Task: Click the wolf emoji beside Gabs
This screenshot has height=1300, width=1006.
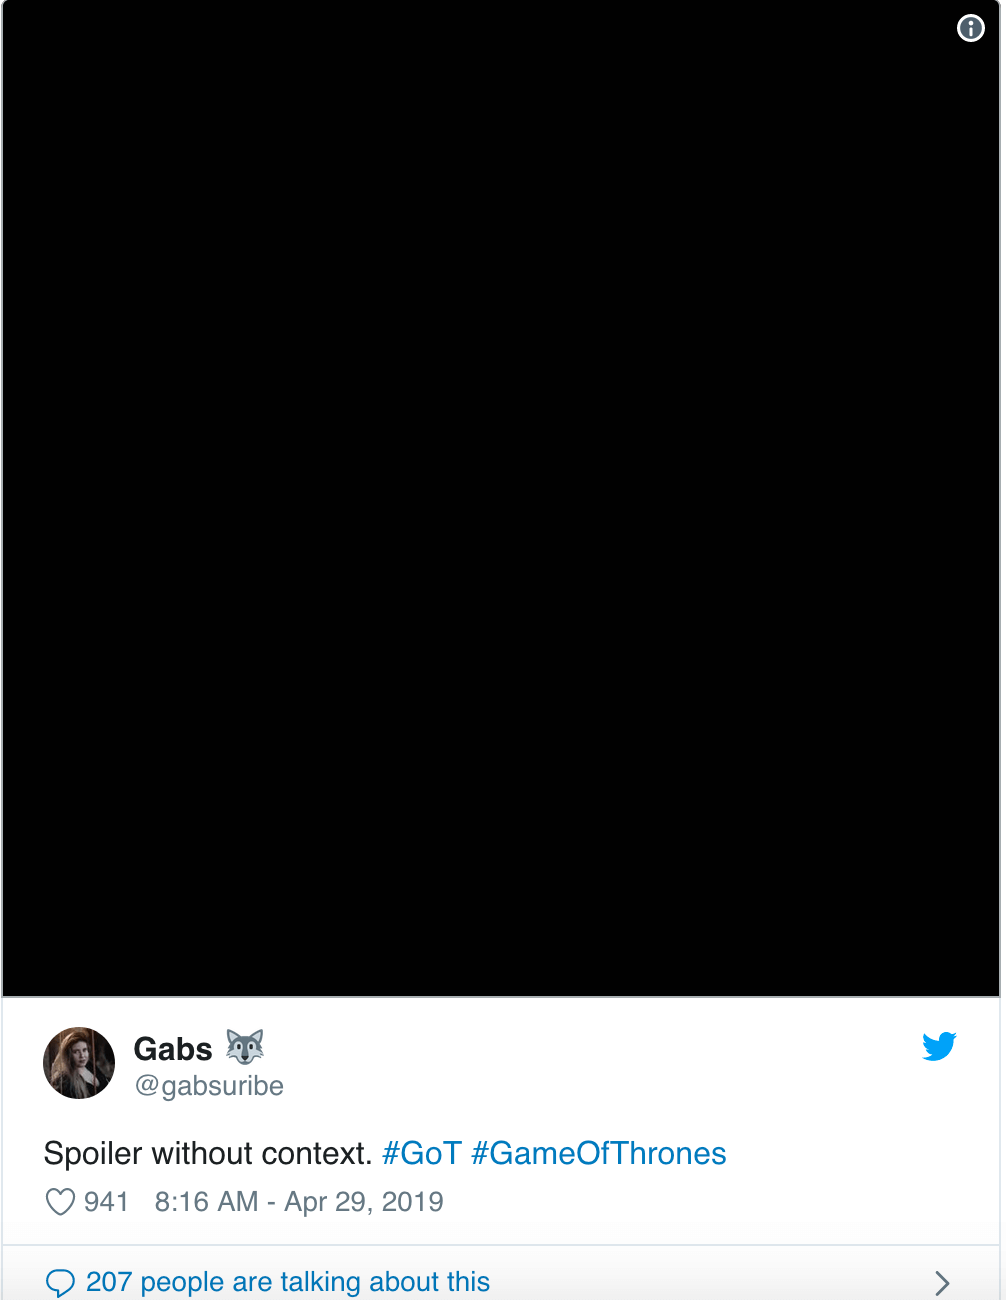Action: tap(245, 1047)
